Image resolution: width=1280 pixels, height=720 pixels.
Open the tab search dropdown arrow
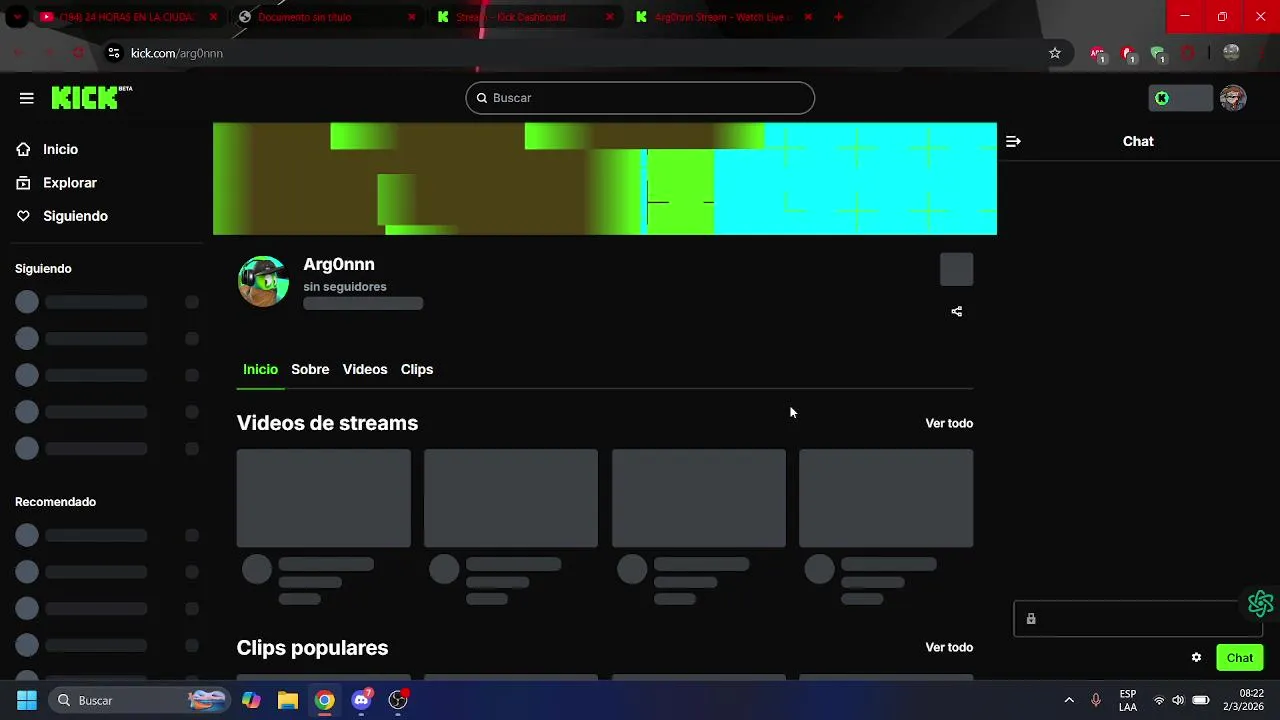(16, 17)
